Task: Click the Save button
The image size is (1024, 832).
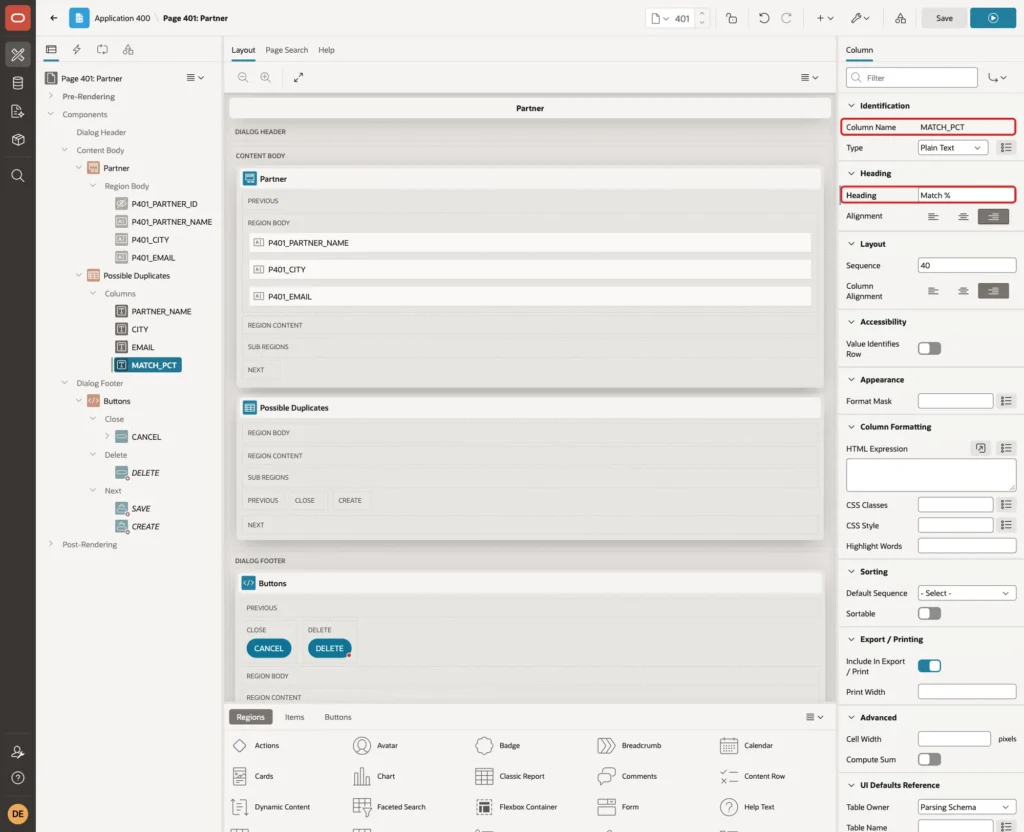Action: coord(944,18)
